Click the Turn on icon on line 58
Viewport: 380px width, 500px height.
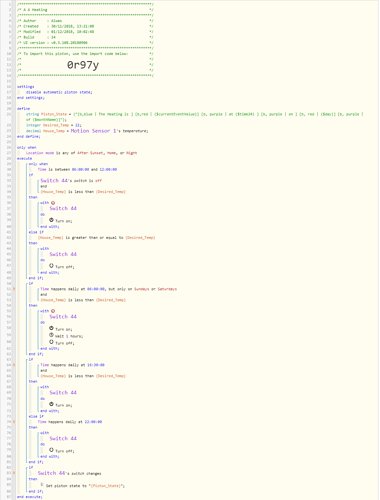51,328
